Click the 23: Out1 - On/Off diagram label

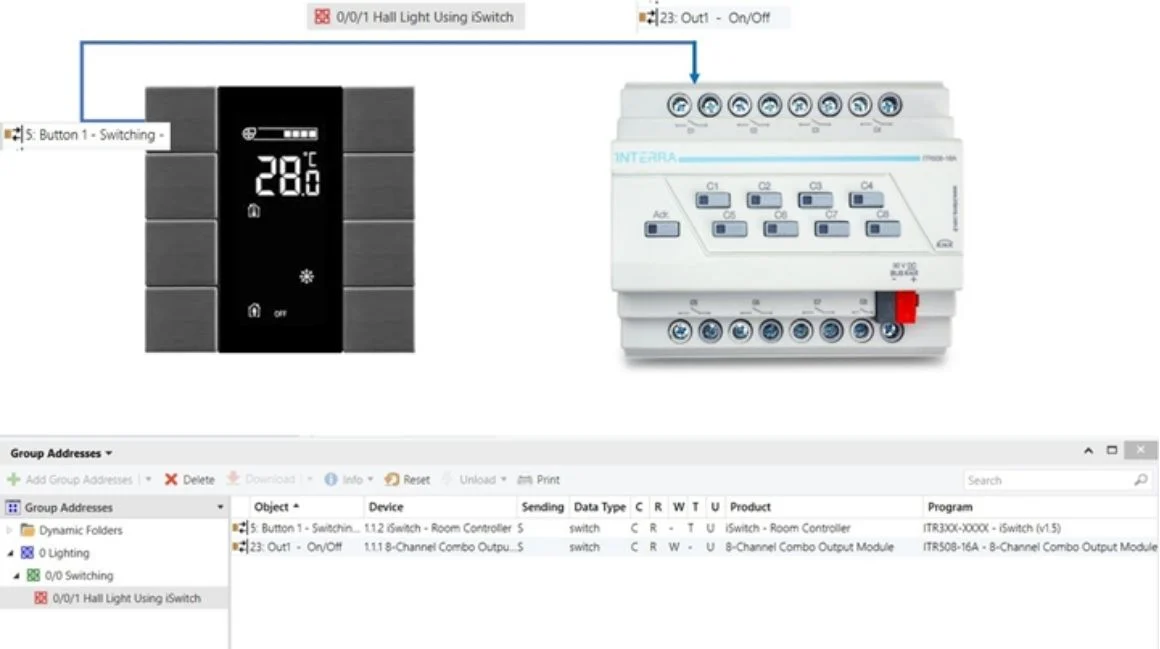pos(713,18)
